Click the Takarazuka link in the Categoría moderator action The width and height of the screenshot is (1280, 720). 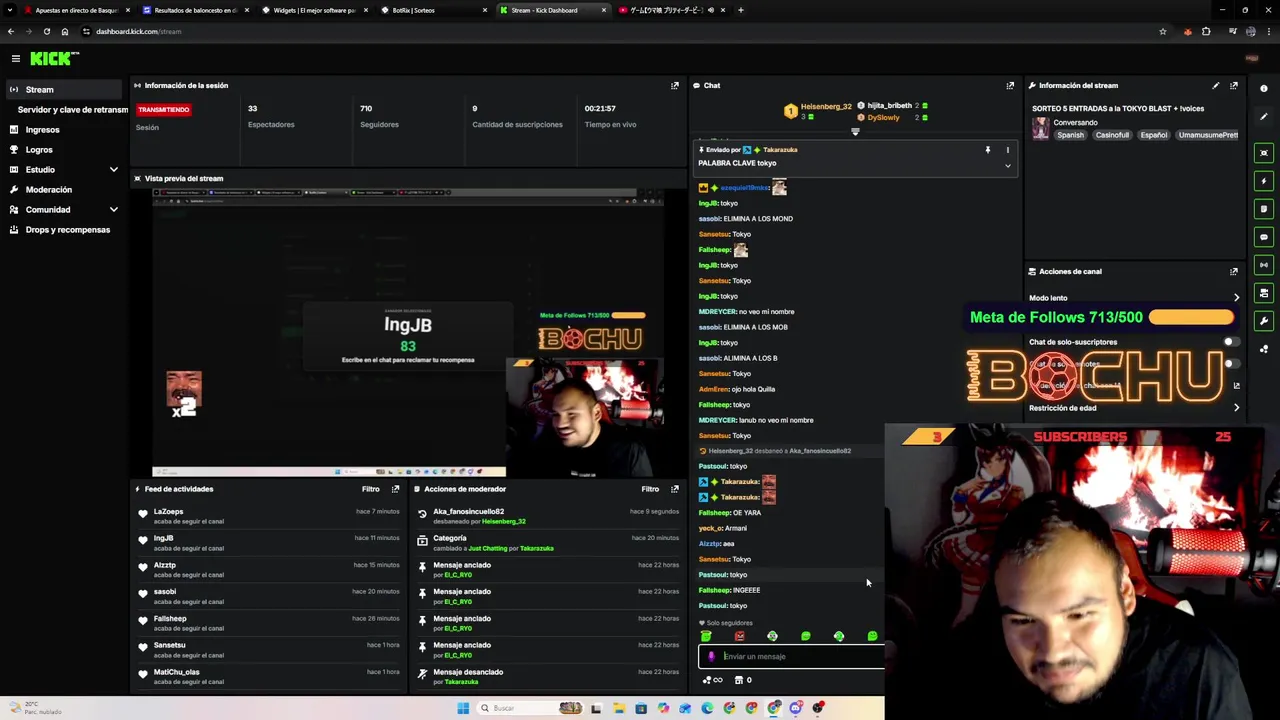[537, 548]
